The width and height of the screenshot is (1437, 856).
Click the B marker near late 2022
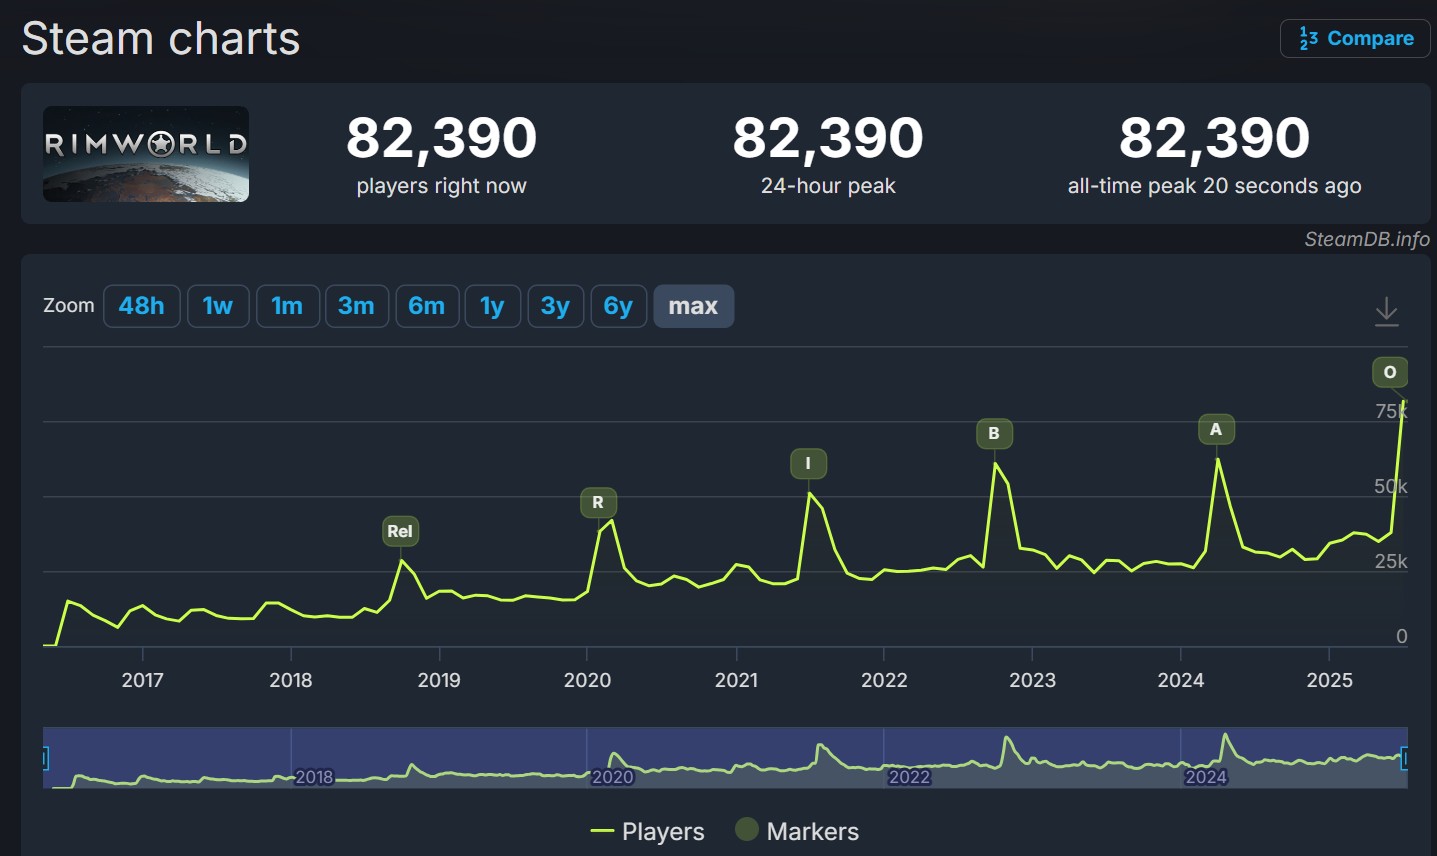click(994, 433)
